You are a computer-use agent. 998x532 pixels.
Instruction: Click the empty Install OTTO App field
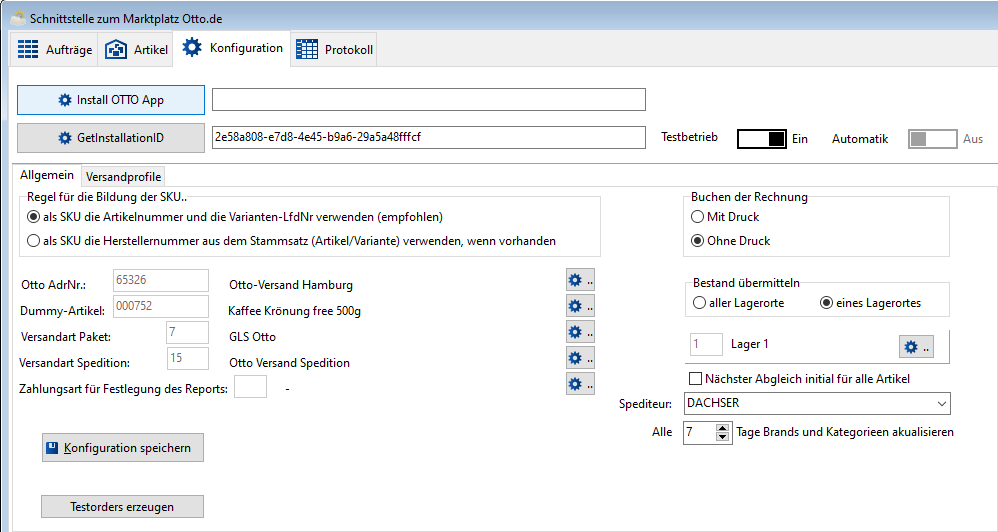(429, 100)
